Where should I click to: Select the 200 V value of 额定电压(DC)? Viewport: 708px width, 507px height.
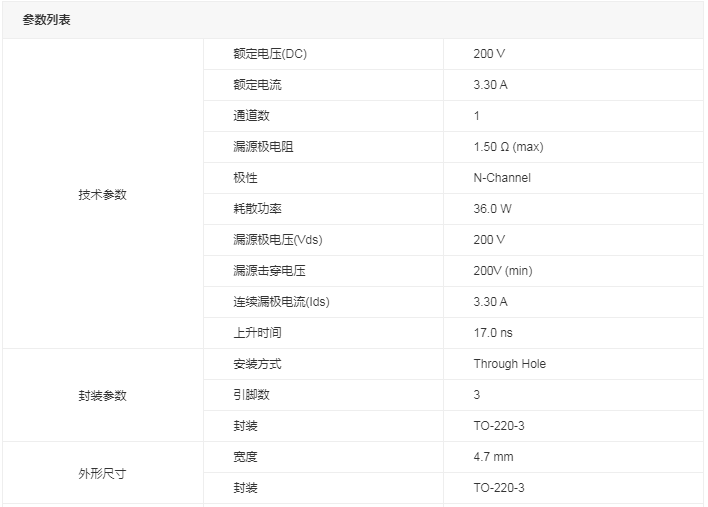click(489, 54)
